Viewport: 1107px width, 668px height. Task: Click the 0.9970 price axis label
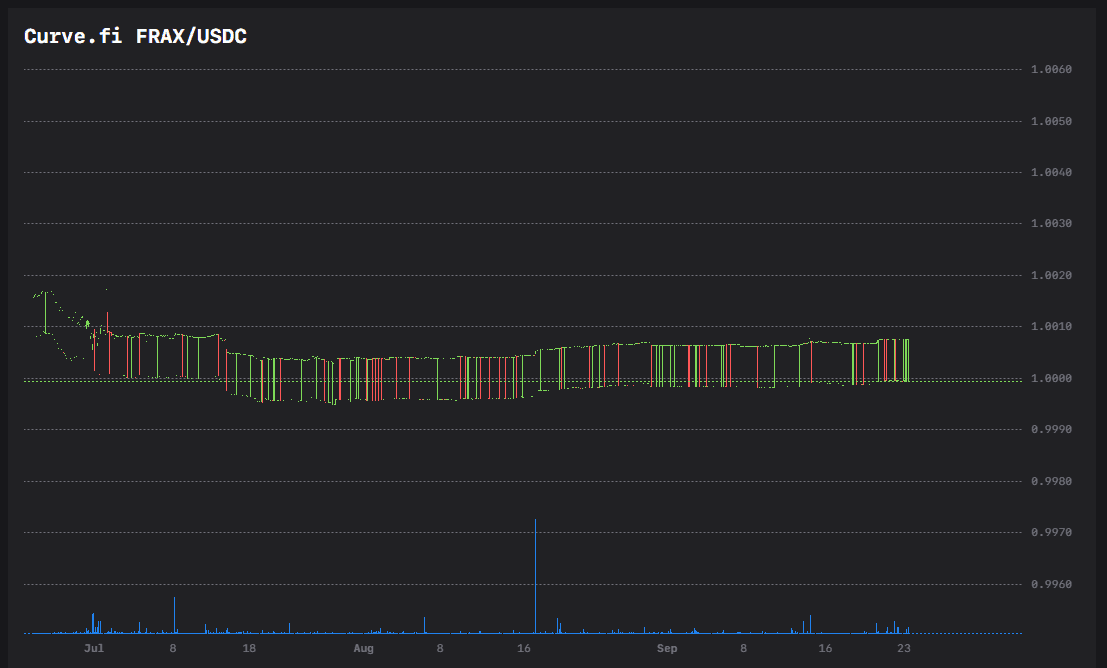click(x=1051, y=533)
